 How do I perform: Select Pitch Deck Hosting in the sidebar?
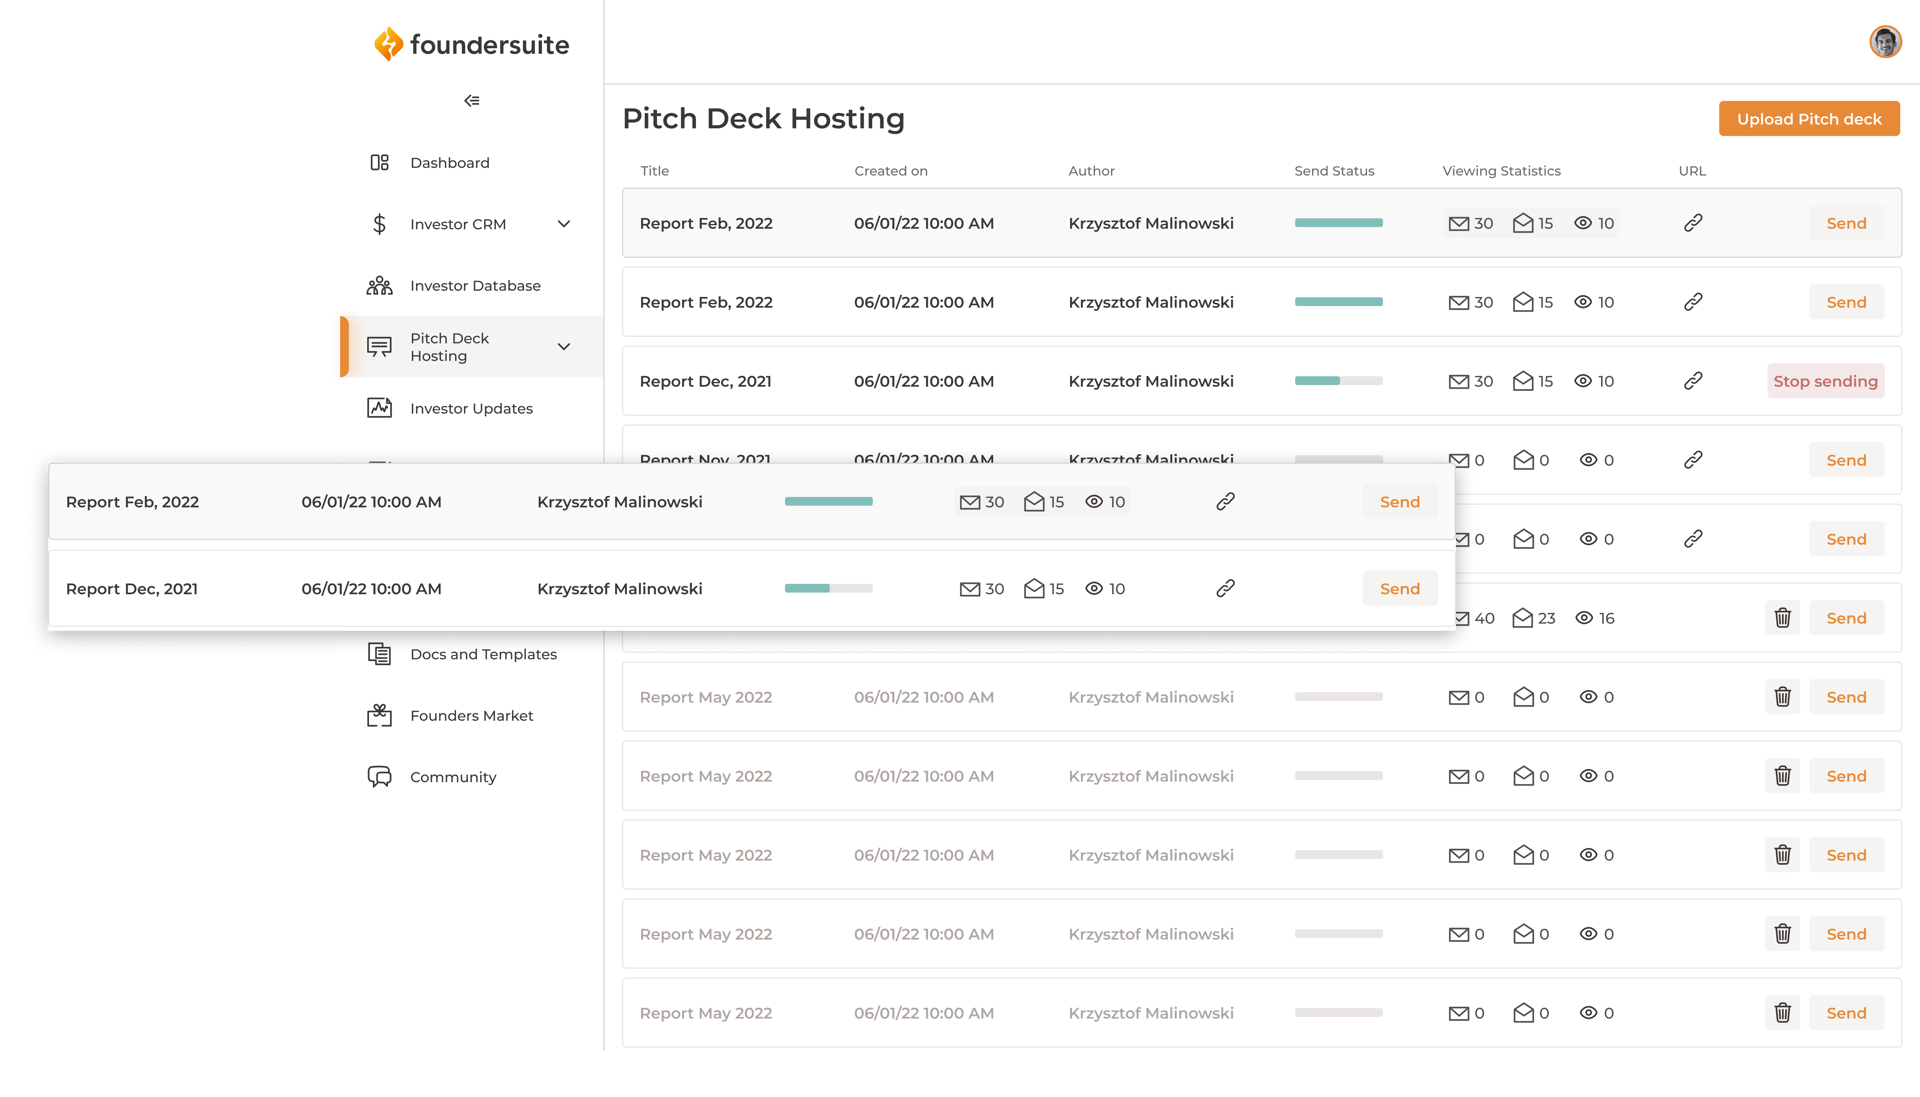click(x=472, y=347)
